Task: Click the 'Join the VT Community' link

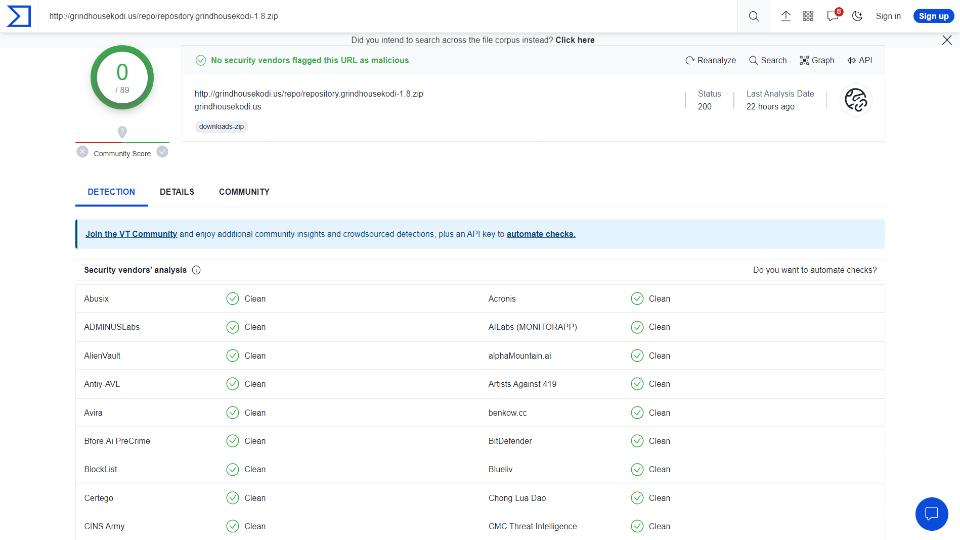Action: click(x=131, y=234)
